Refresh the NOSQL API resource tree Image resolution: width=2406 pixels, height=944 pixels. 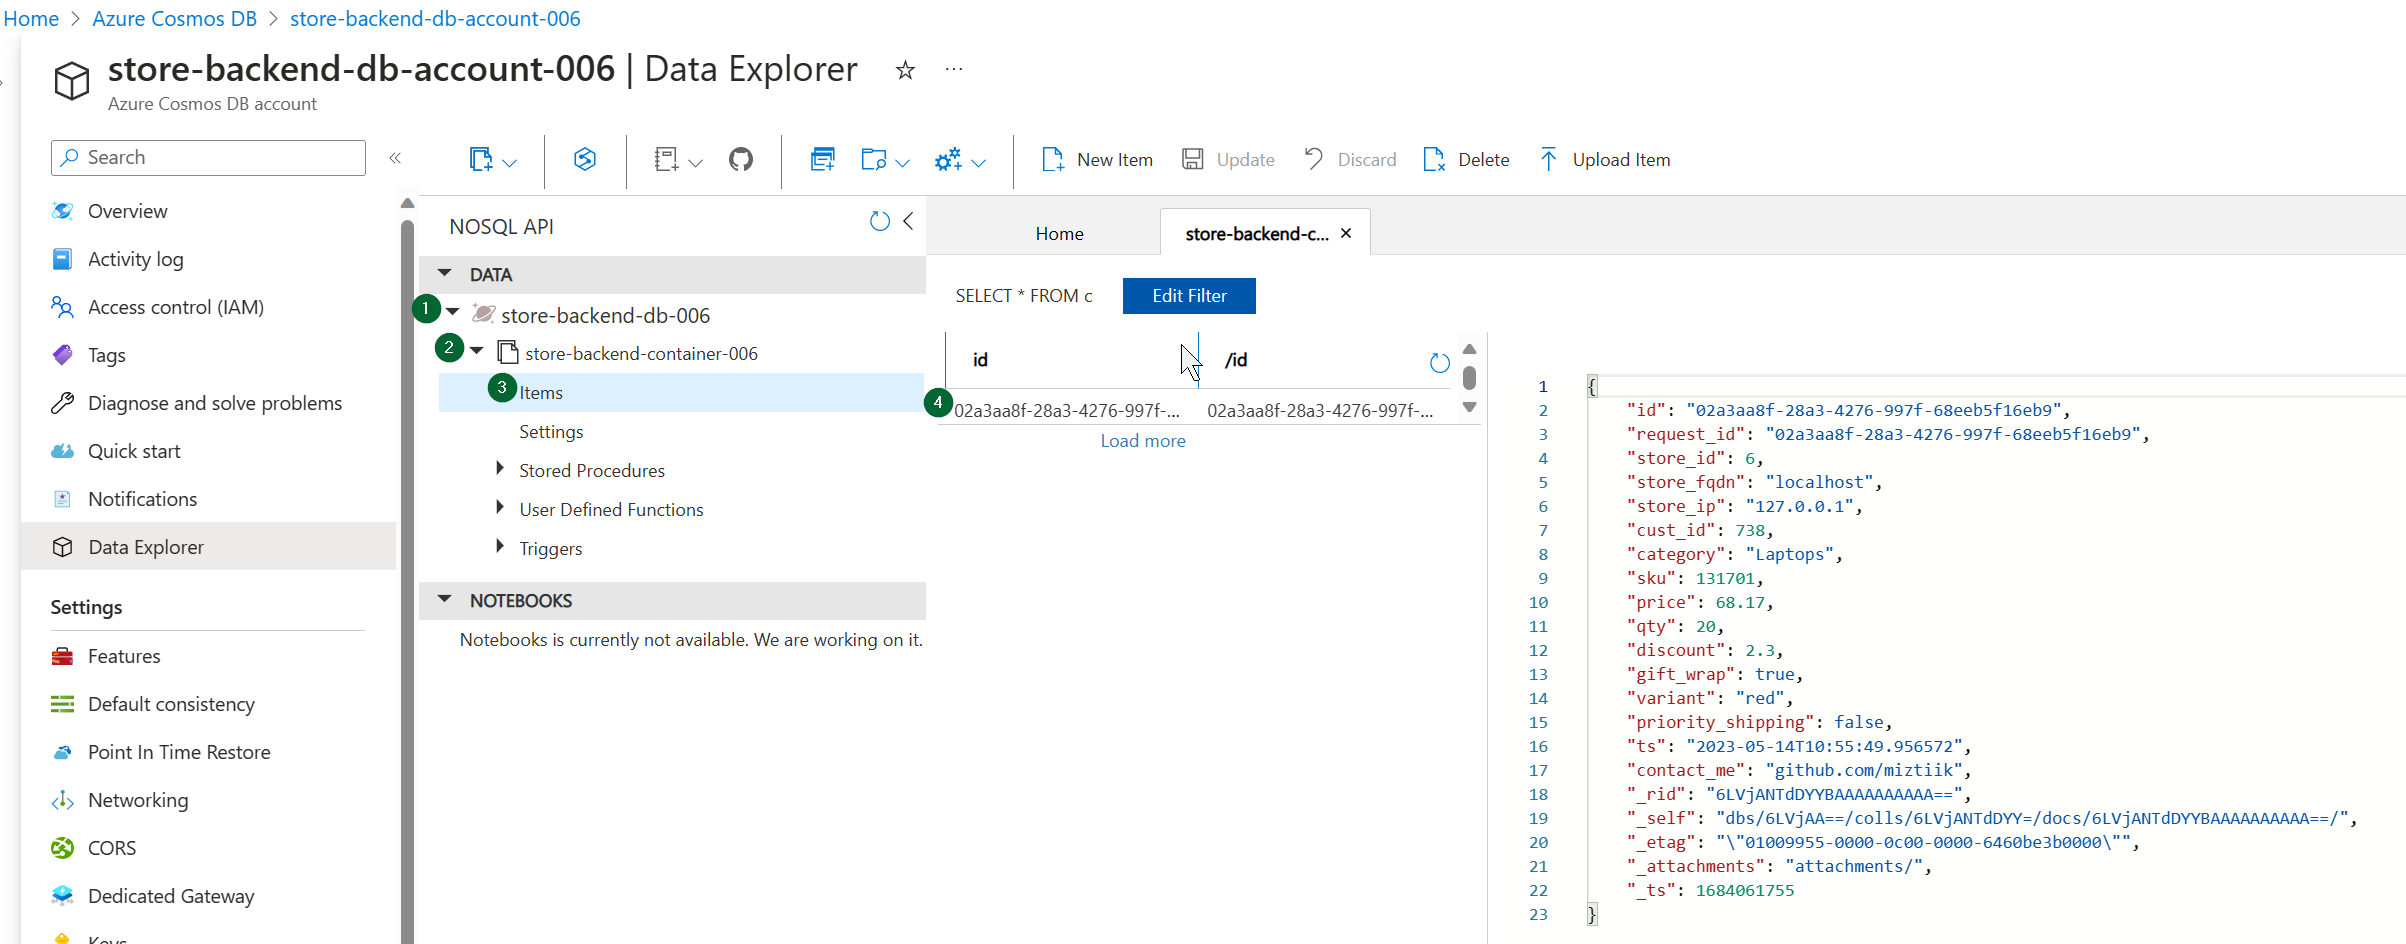(880, 221)
